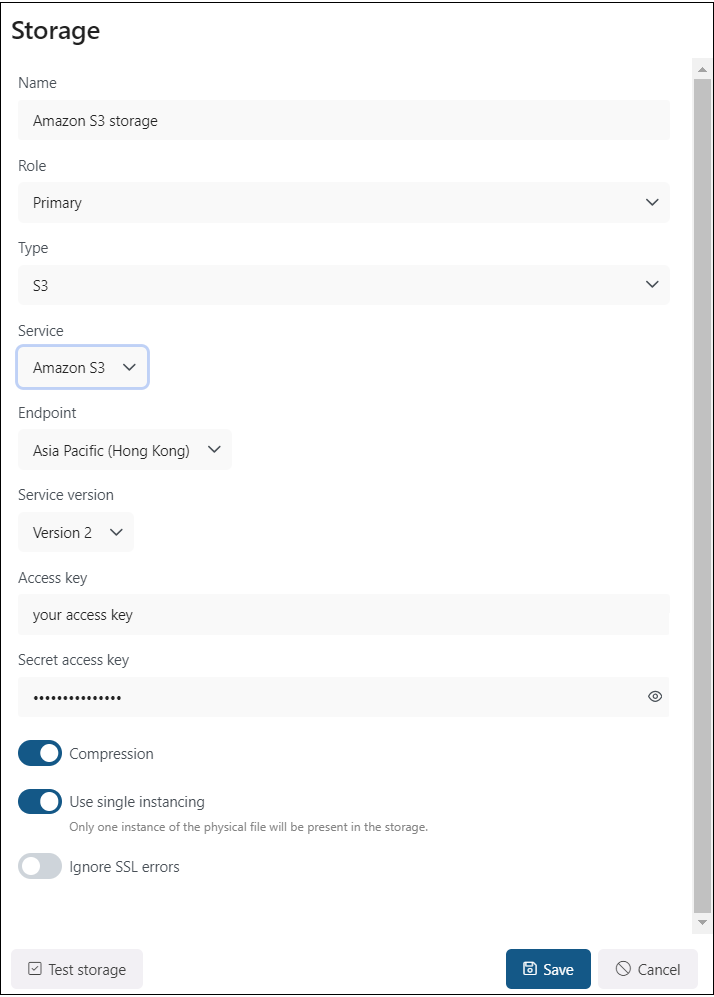Cancel the storage configuration
The image size is (714, 997).
[x=648, y=969]
